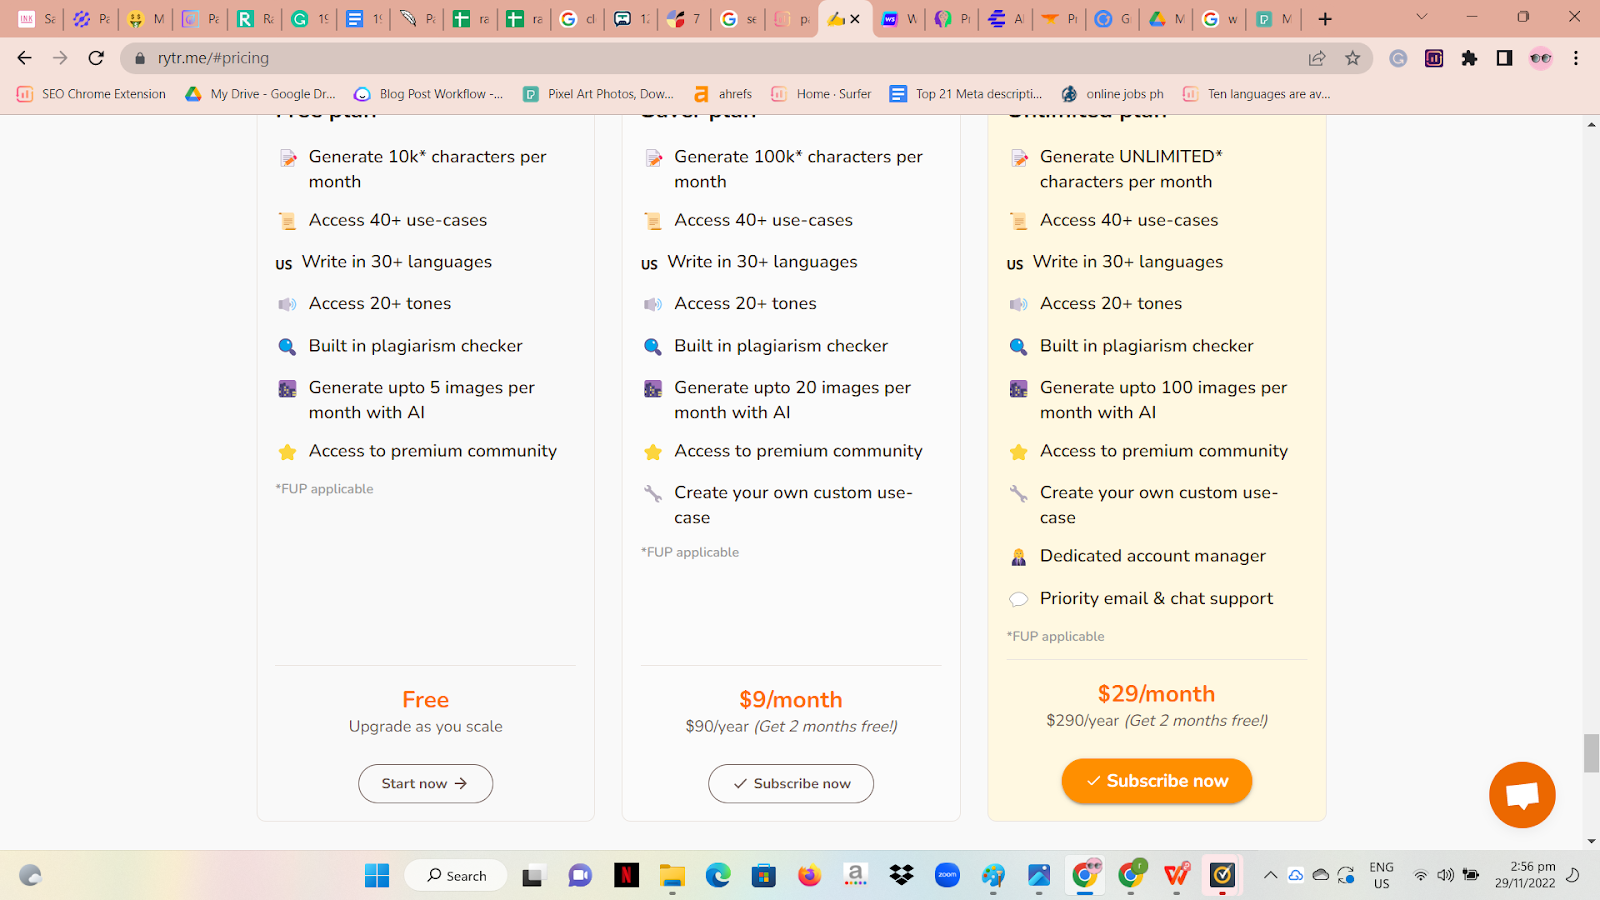Open the Chrome profile avatar
The width and height of the screenshot is (1600, 900).
point(1540,58)
